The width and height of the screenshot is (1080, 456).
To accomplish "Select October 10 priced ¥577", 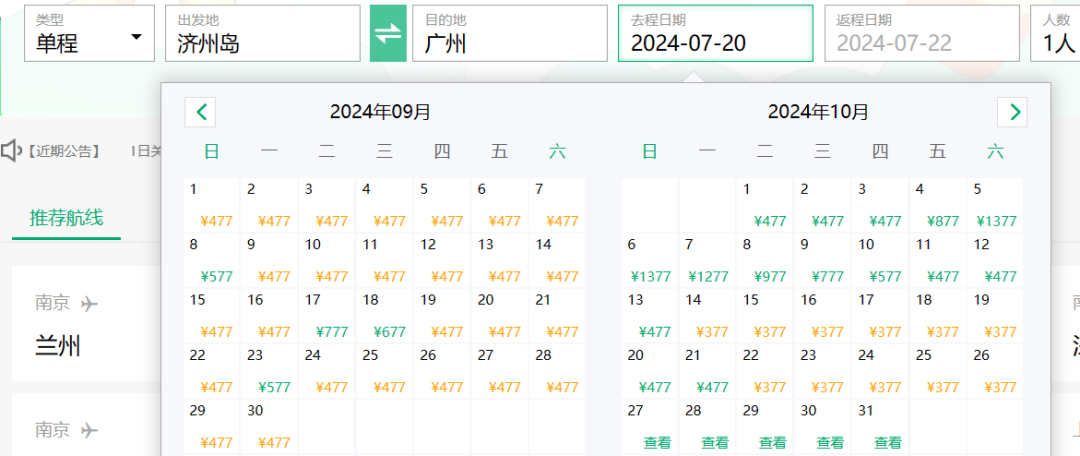I will 880,260.
